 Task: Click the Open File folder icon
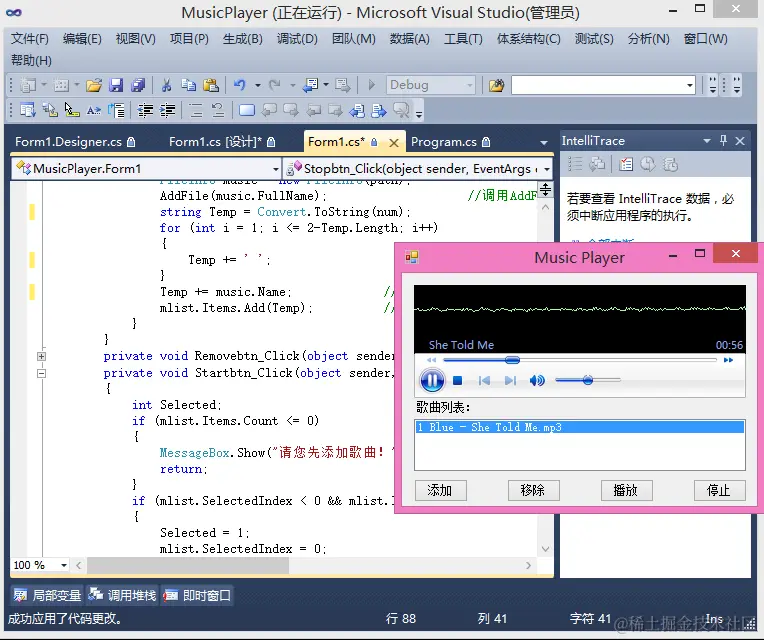[94, 85]
